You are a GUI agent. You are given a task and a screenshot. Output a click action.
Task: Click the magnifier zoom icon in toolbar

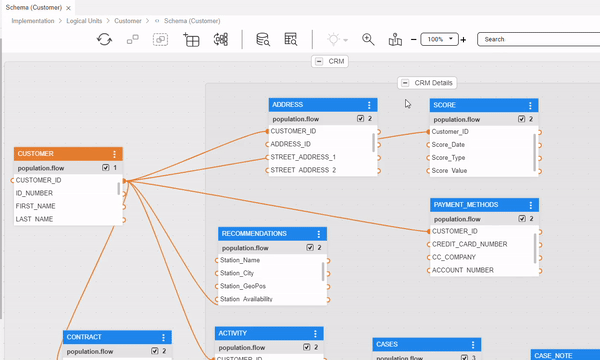click(368, 39)
